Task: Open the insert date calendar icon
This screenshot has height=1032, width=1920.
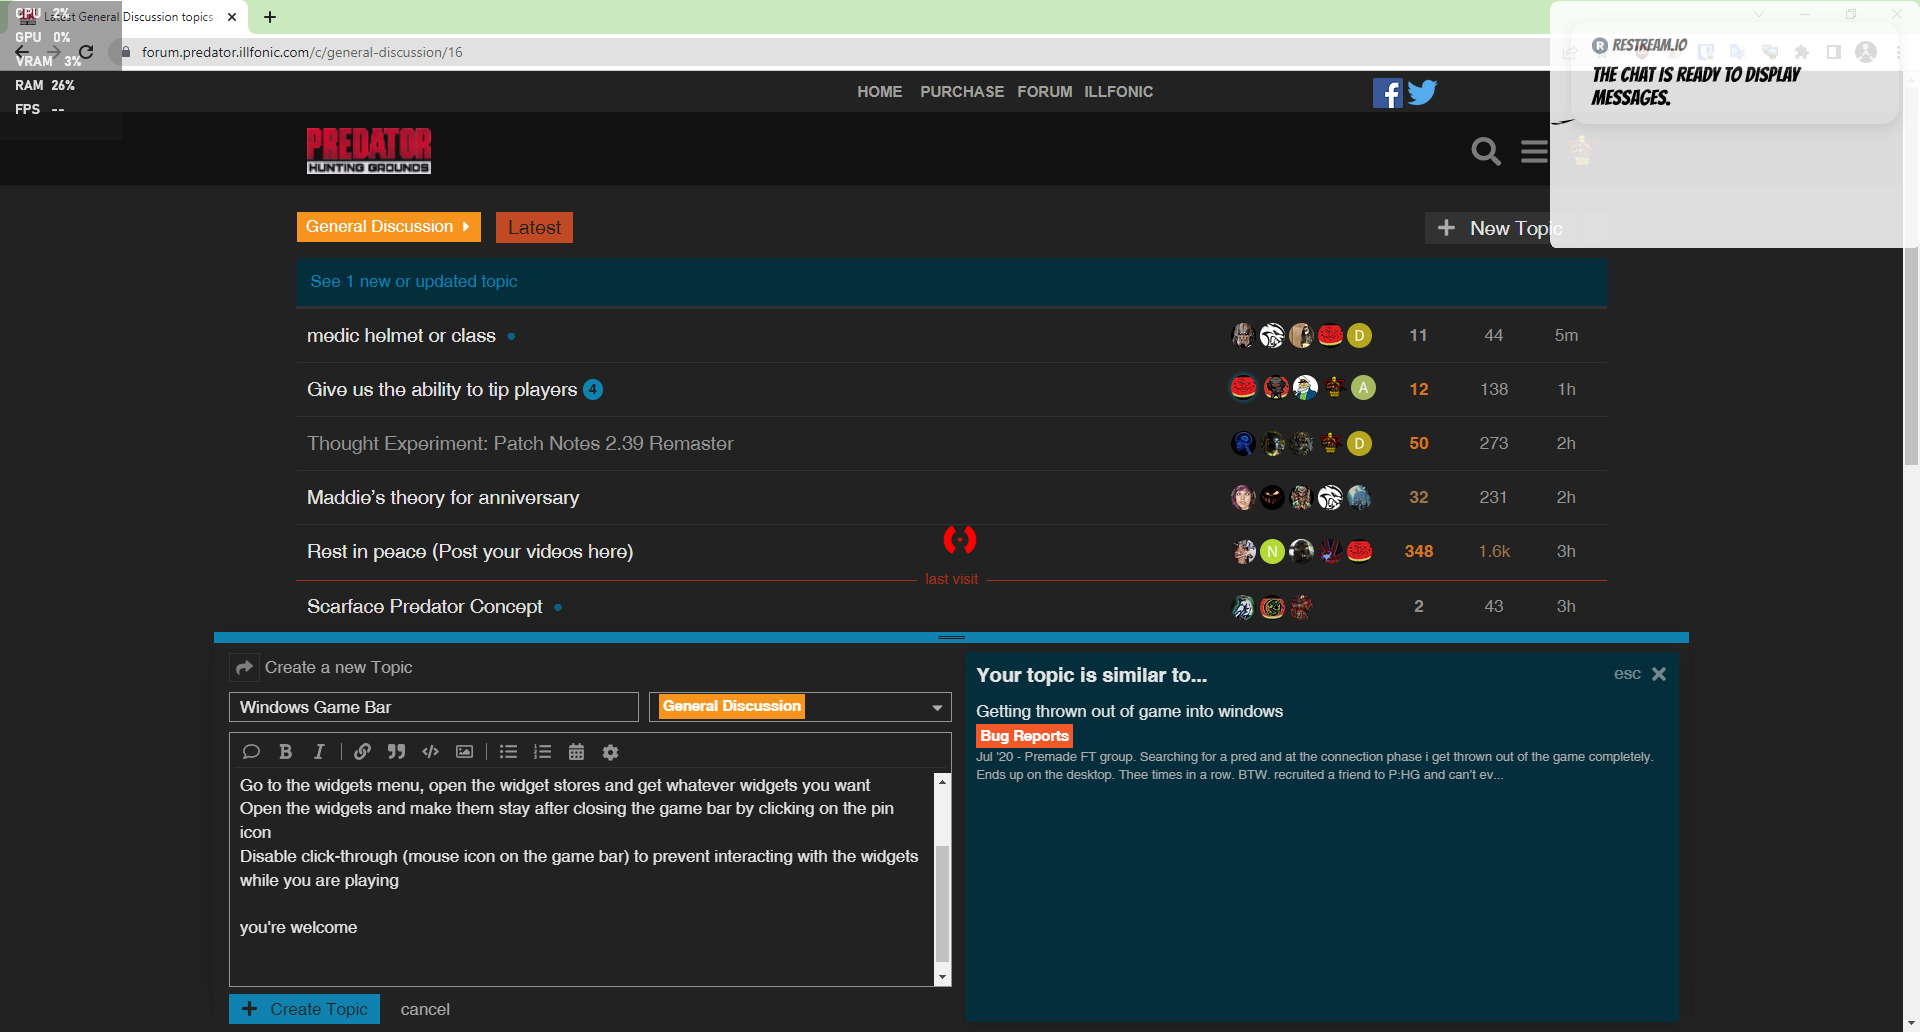Action: click(576, 752)
